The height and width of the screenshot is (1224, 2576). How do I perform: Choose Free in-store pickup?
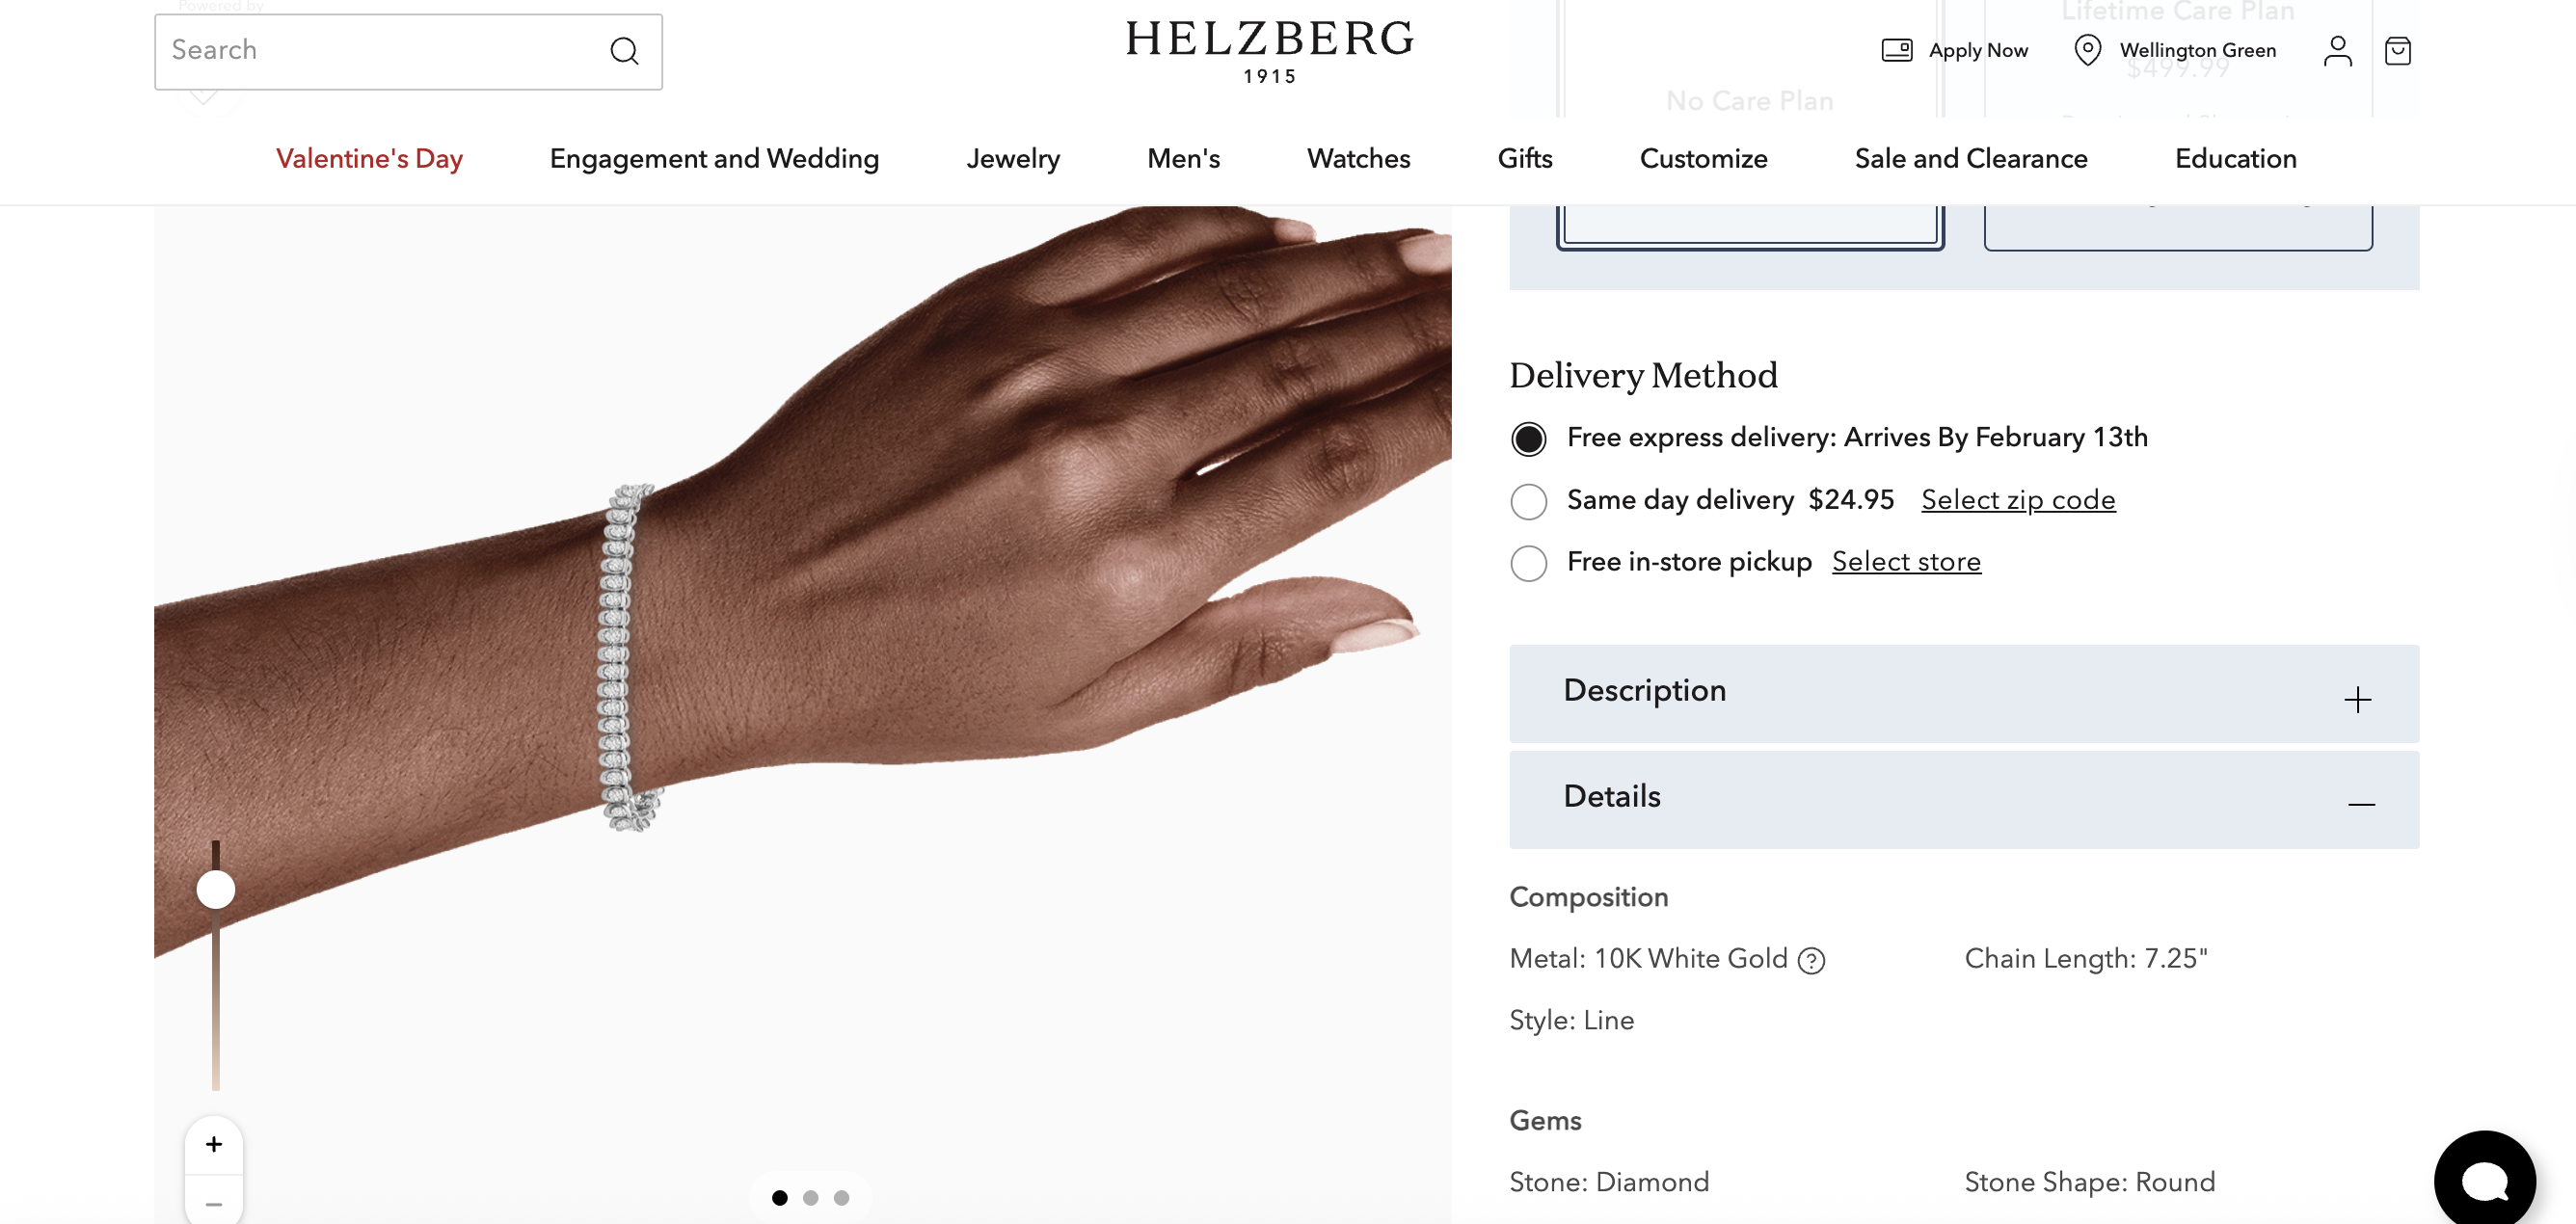(x=1528, y=563)
